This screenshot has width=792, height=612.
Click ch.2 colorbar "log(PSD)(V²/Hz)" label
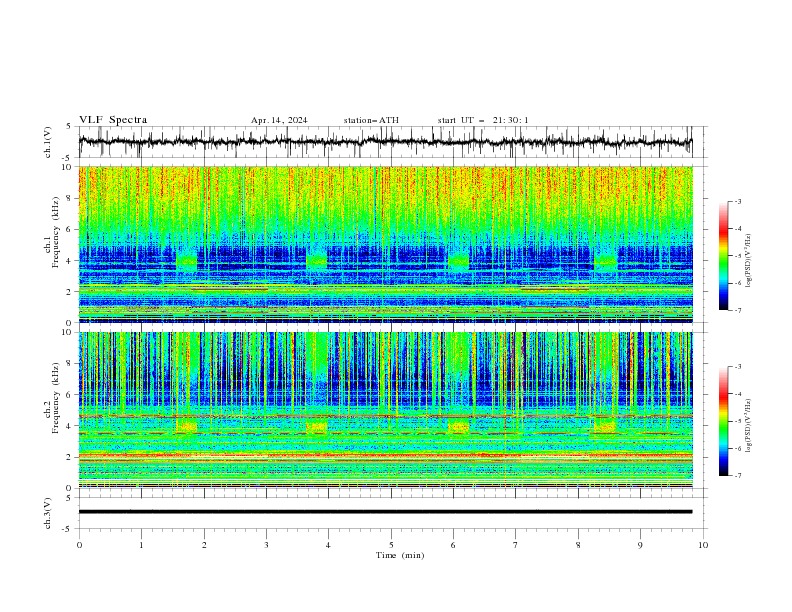click(x=748, y=426)
